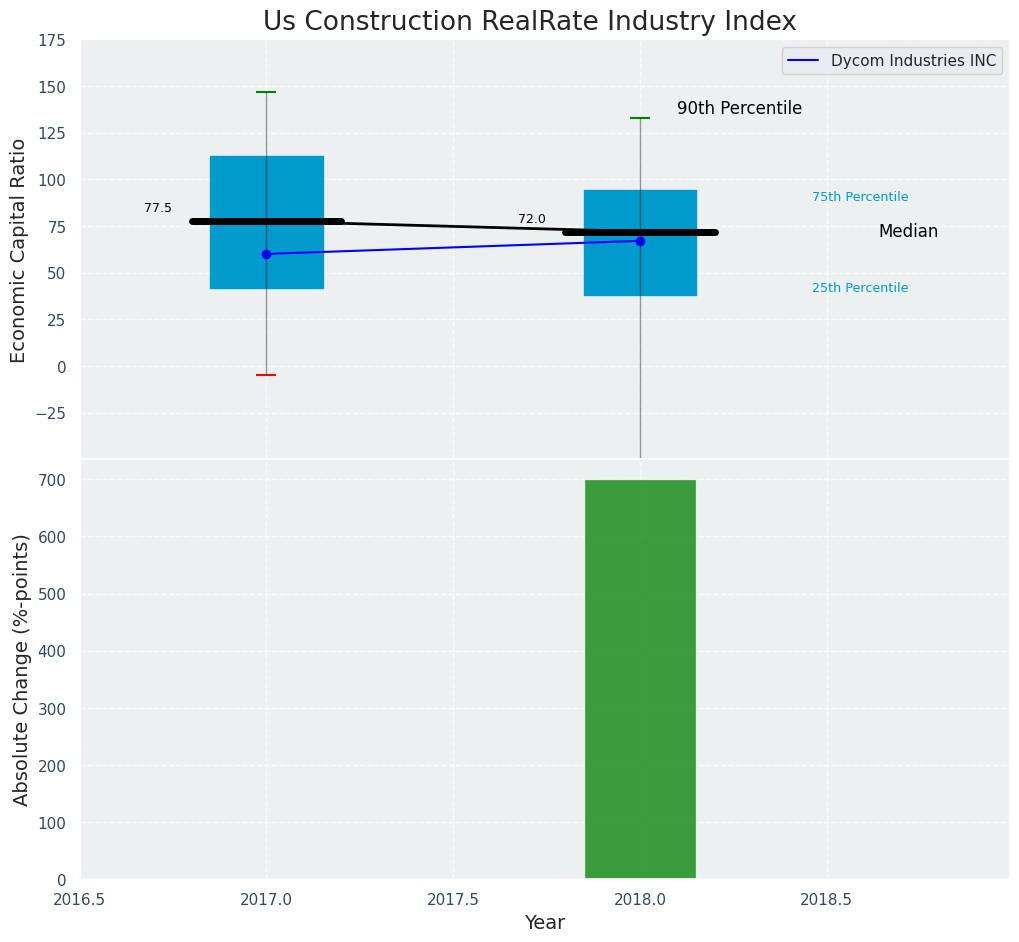Click the Year x-axis label
The width and height of the screenshot is (1019, 942).
(545, 923)
